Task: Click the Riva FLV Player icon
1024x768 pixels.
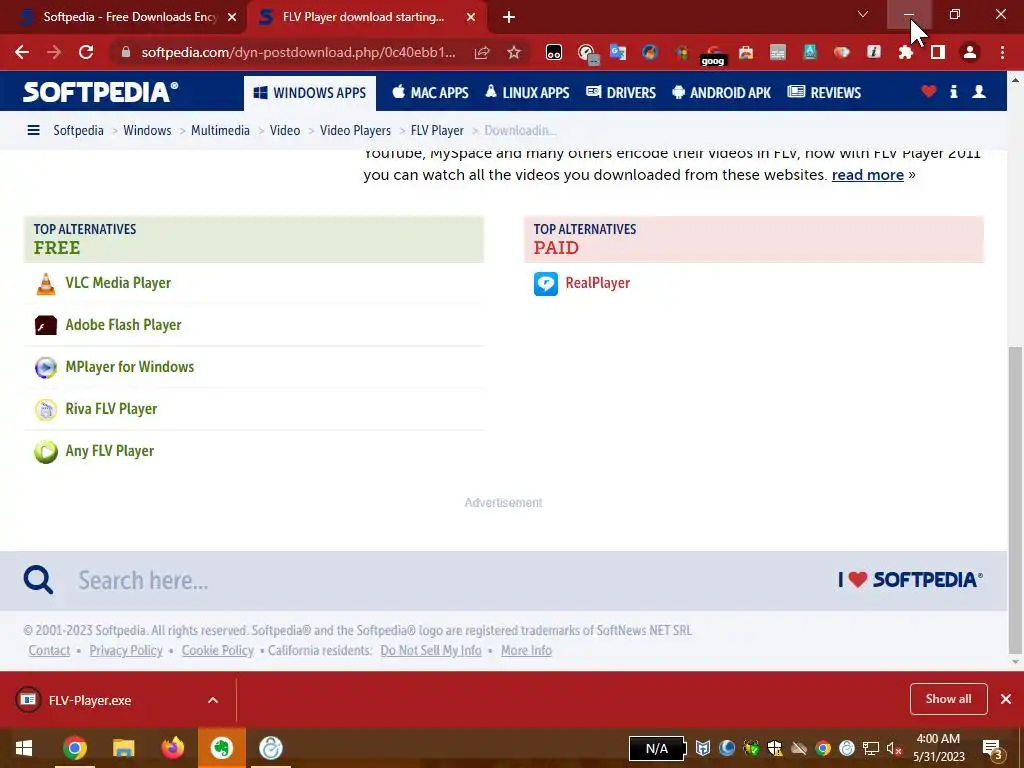Action: tap(46, 409)
